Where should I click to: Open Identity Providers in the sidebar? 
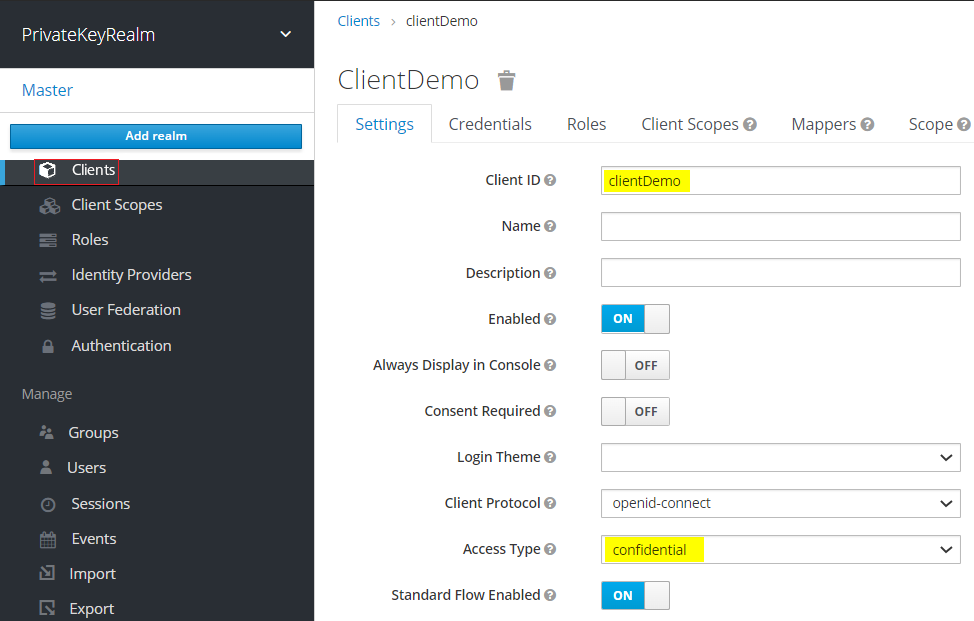click(131, 275)
